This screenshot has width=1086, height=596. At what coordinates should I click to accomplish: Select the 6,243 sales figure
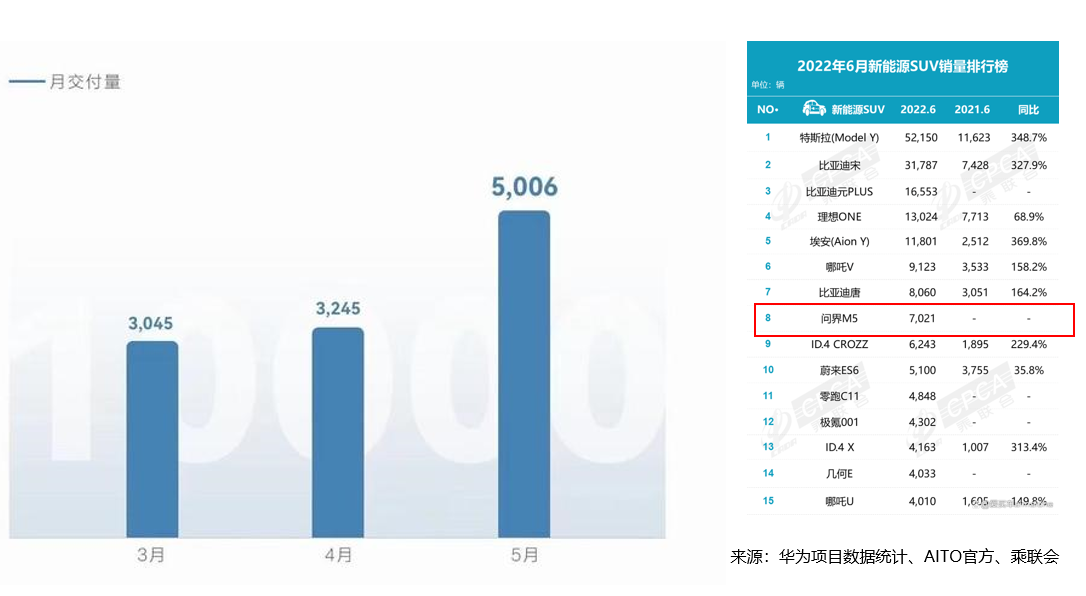(x=923, y=344)
